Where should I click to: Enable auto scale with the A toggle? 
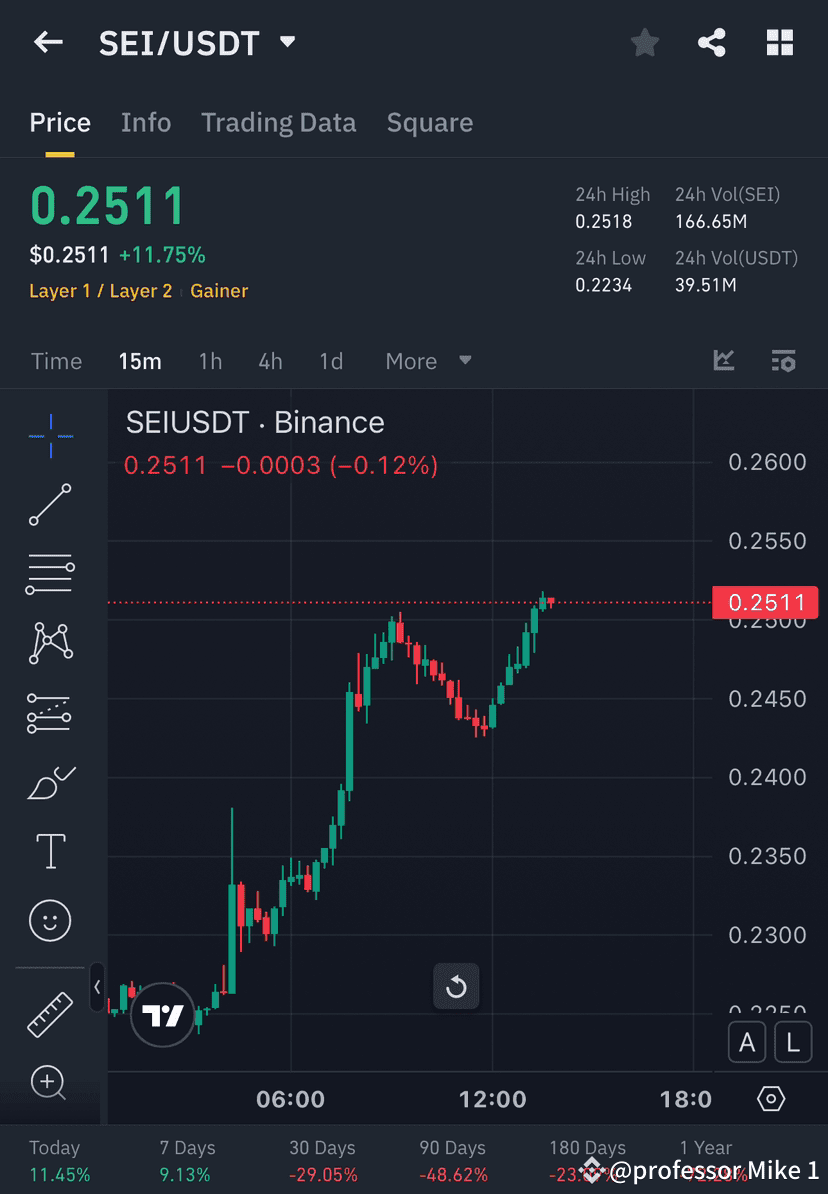pyautogui.click(x=747, y=1042)
